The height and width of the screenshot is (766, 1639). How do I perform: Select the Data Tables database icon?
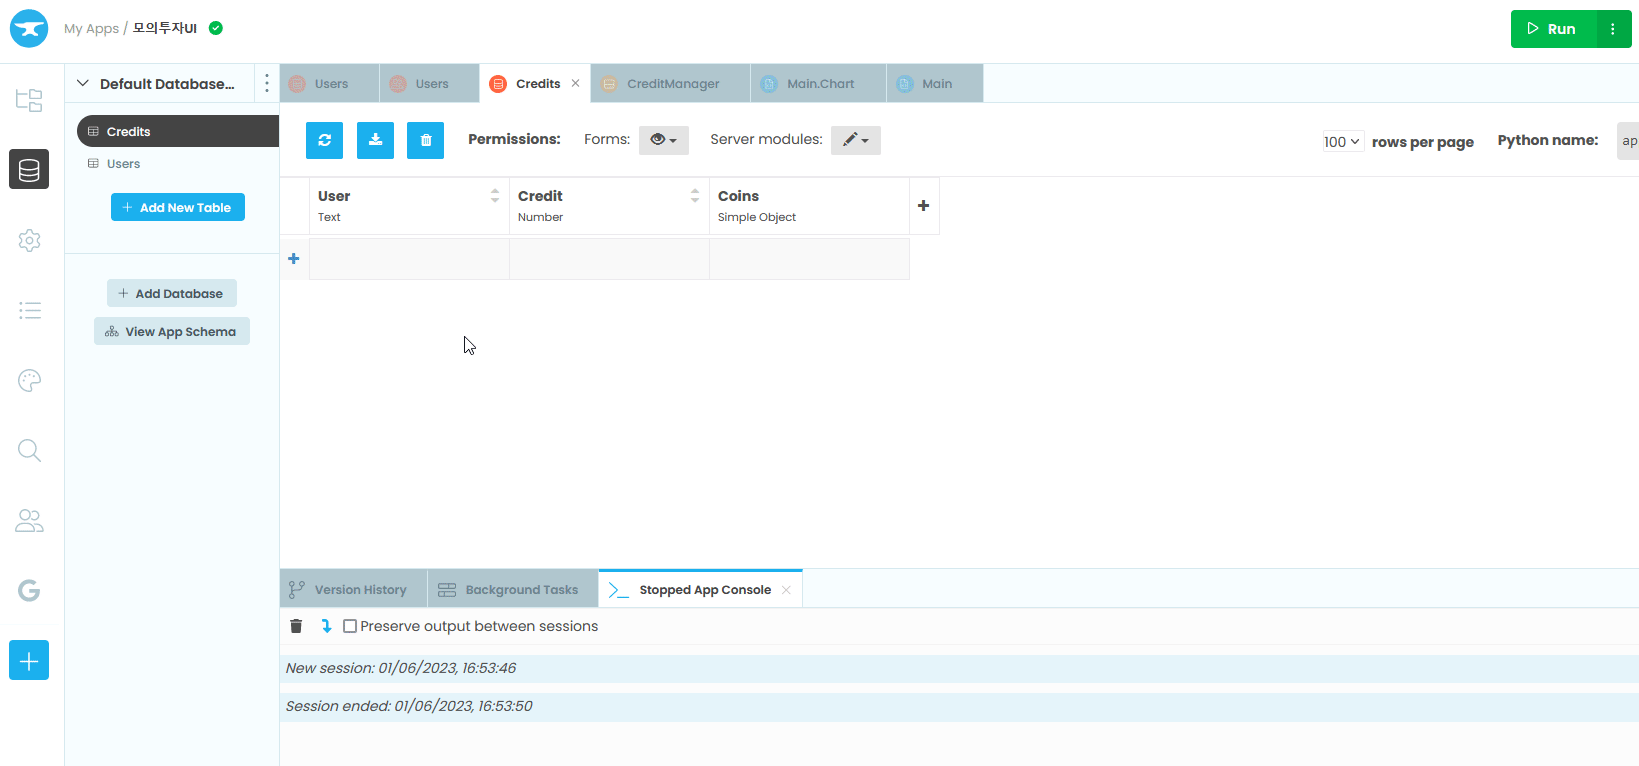(29, 169)
